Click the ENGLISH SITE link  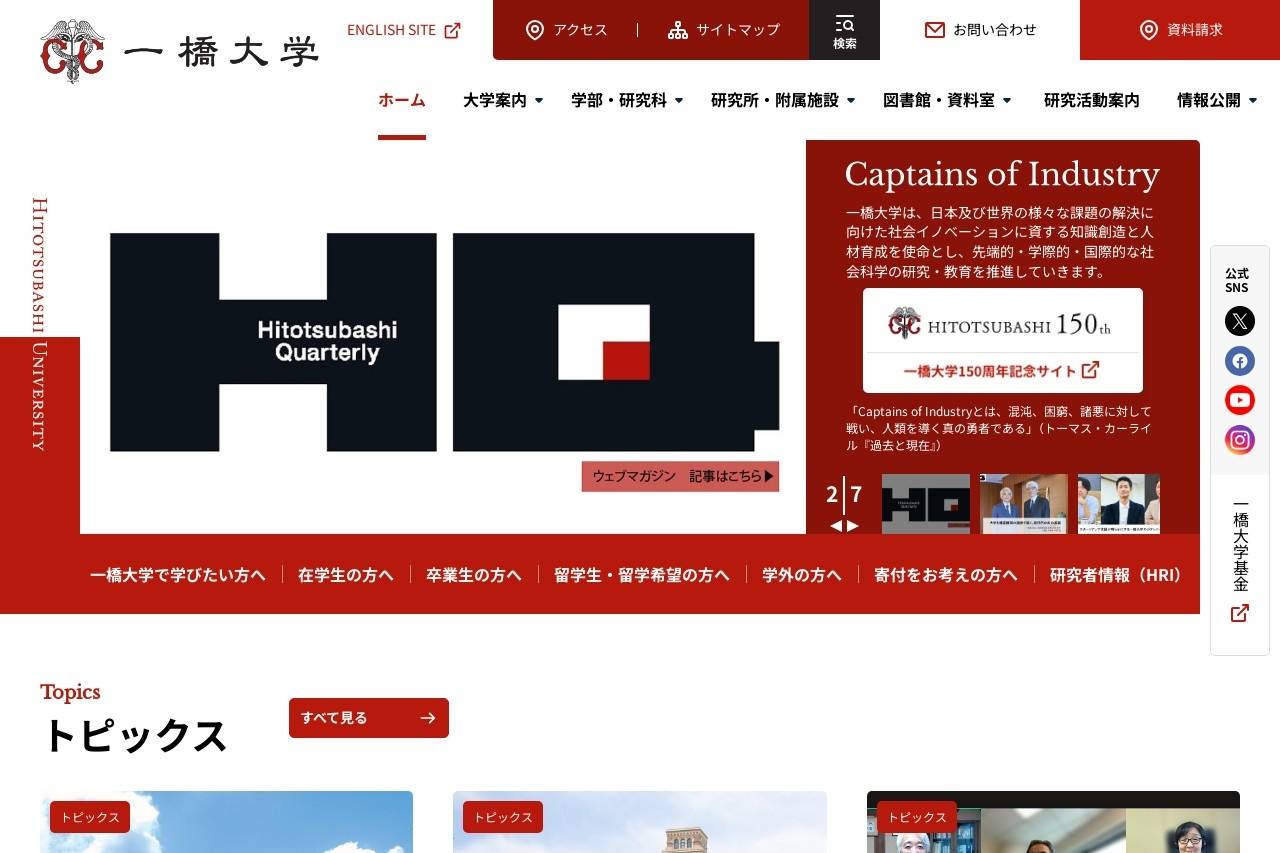(x=404, y=30)
